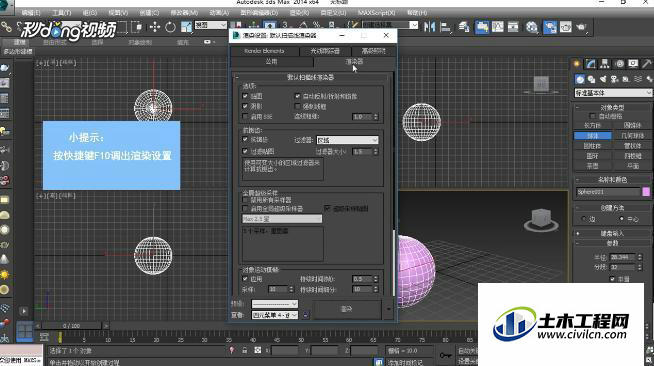Select the Space Warps category icon
This screenshot has height=366, width=654.
638,79
